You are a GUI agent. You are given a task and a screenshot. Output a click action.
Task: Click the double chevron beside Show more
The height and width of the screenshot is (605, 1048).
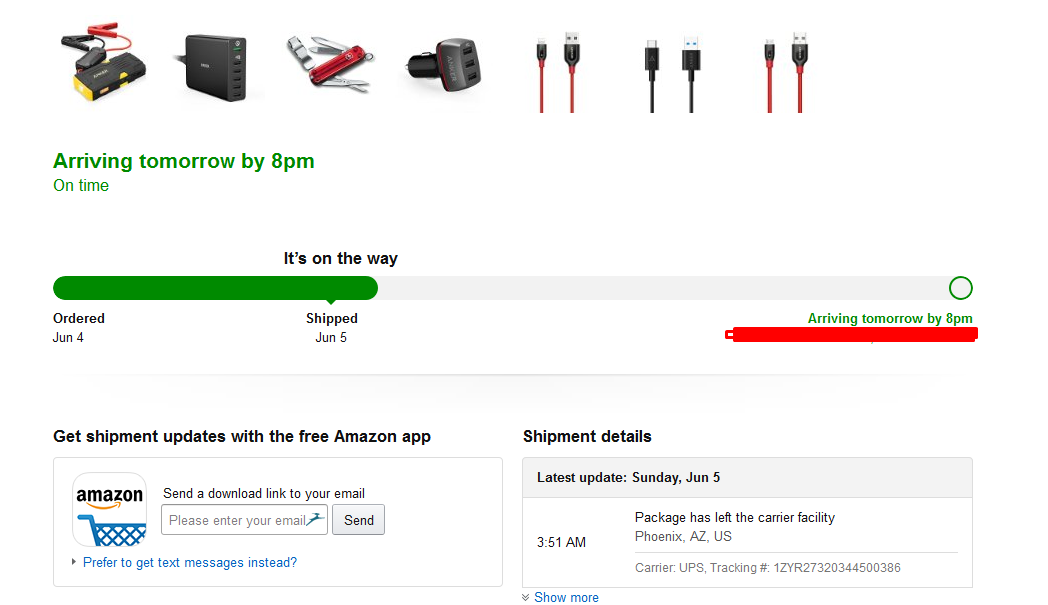tap(526, 597)
